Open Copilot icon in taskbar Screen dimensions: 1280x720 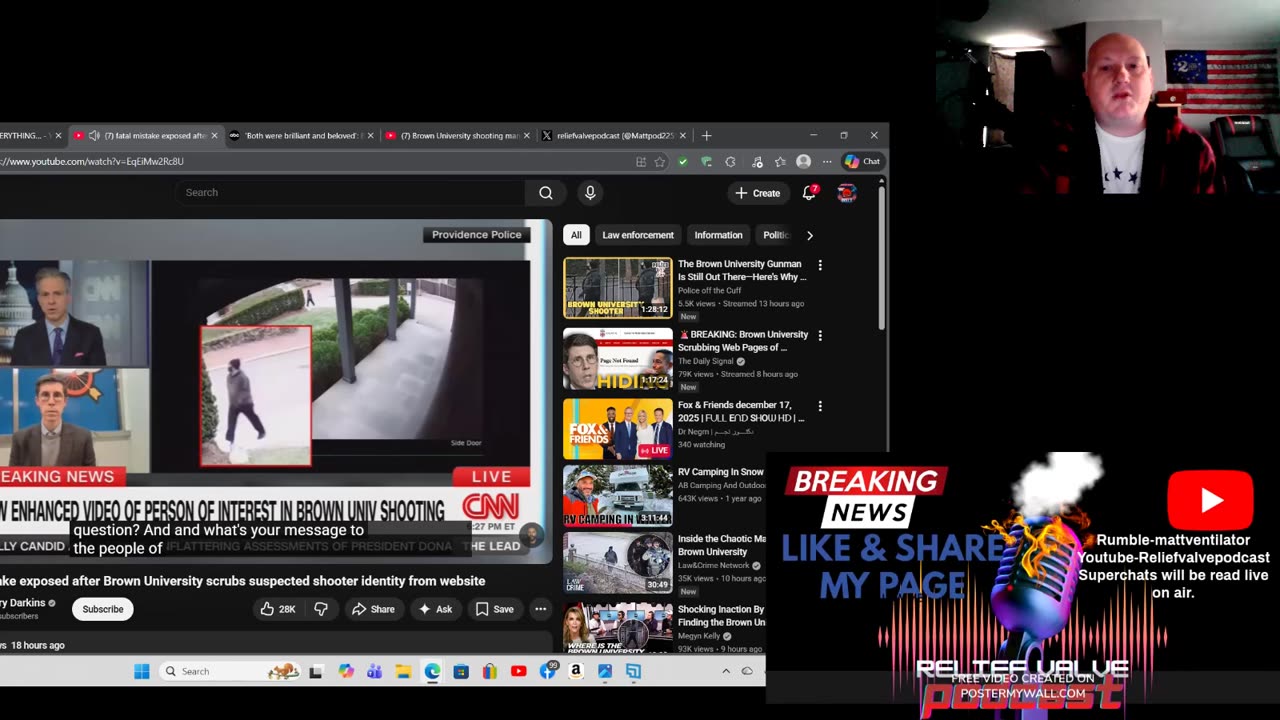pos(346,671)
